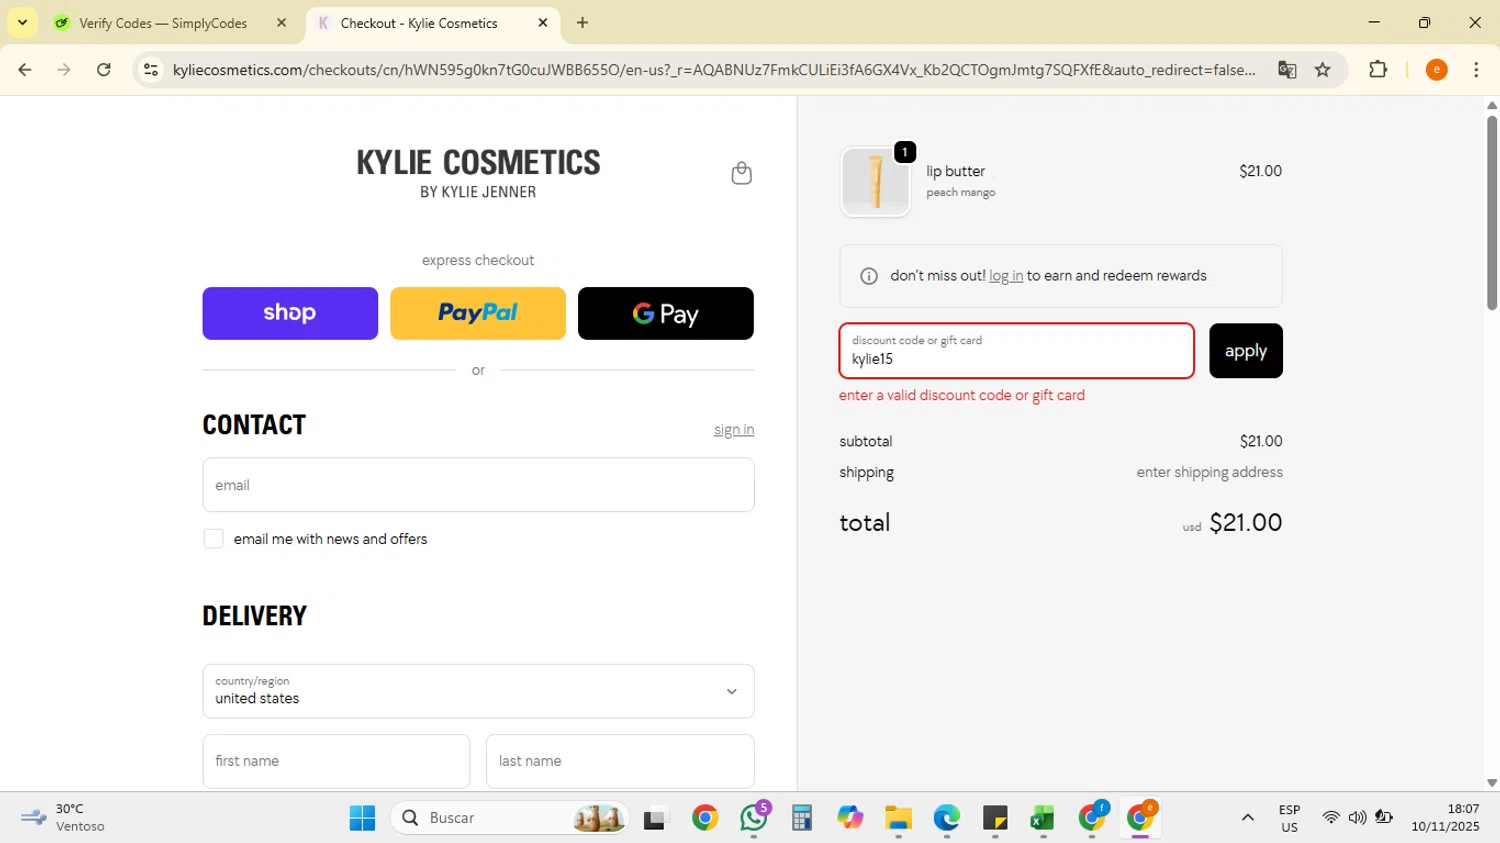The image size is (1500, 843).
Task: Open the shopping bag cart icon
Action: (x=741, y=173)
